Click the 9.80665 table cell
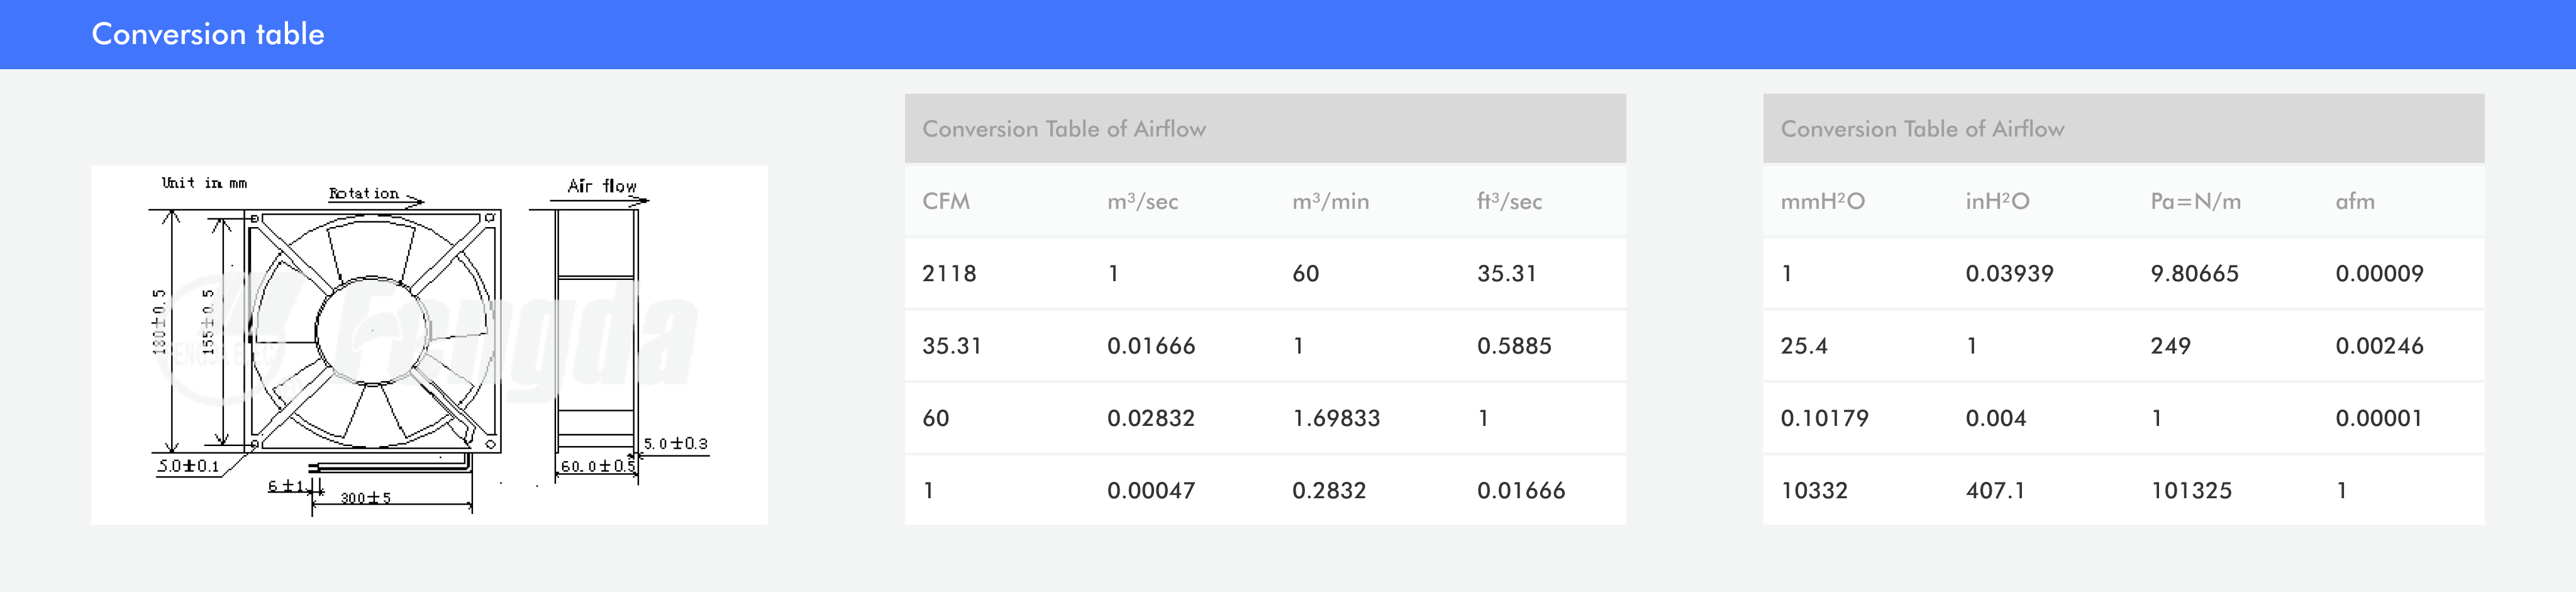Viewport: 2576px width, 592px height. click(x=2194, y=273)
